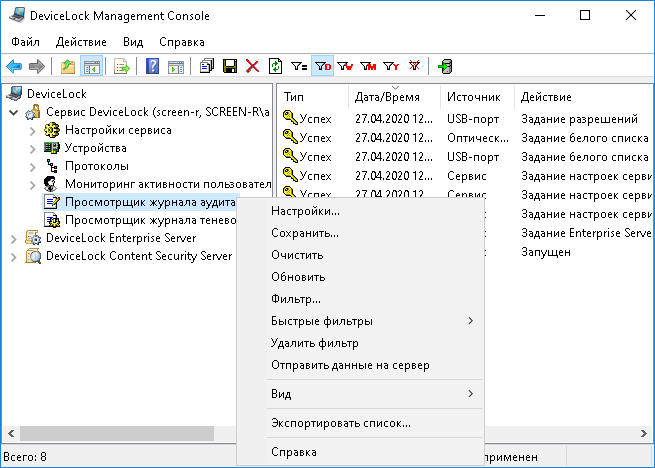Click the Up One Level folder icon

pos(68,67)
